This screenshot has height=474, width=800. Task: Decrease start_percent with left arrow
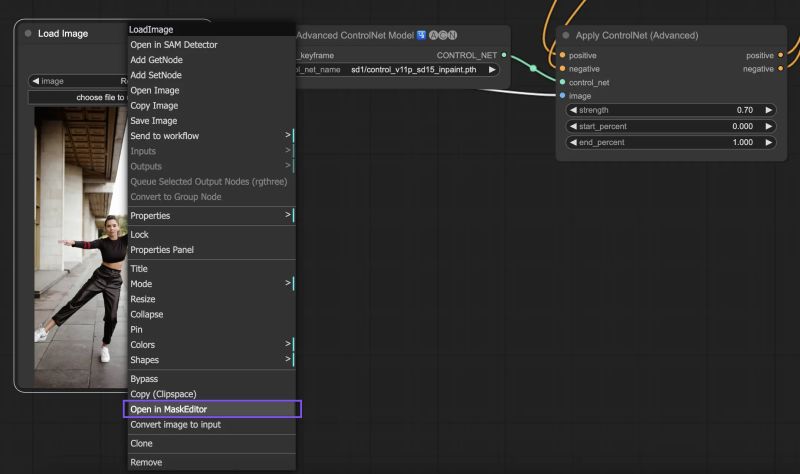pos(573,126)
